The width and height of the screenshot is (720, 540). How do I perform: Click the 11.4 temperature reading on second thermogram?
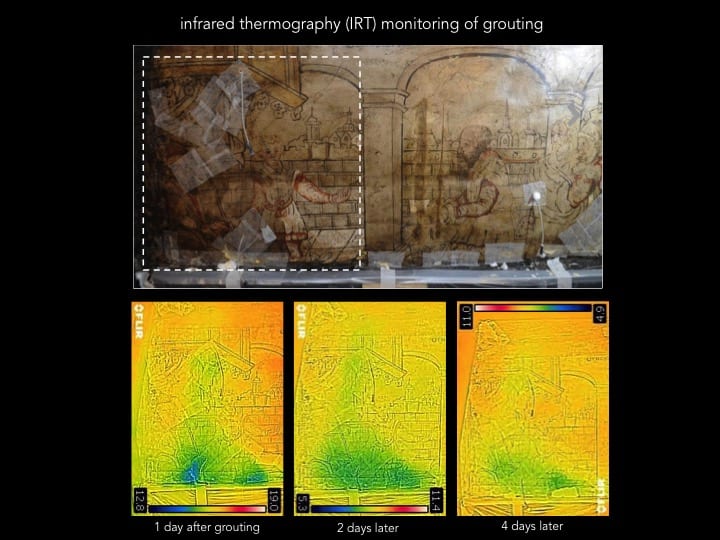click(436, 501)
